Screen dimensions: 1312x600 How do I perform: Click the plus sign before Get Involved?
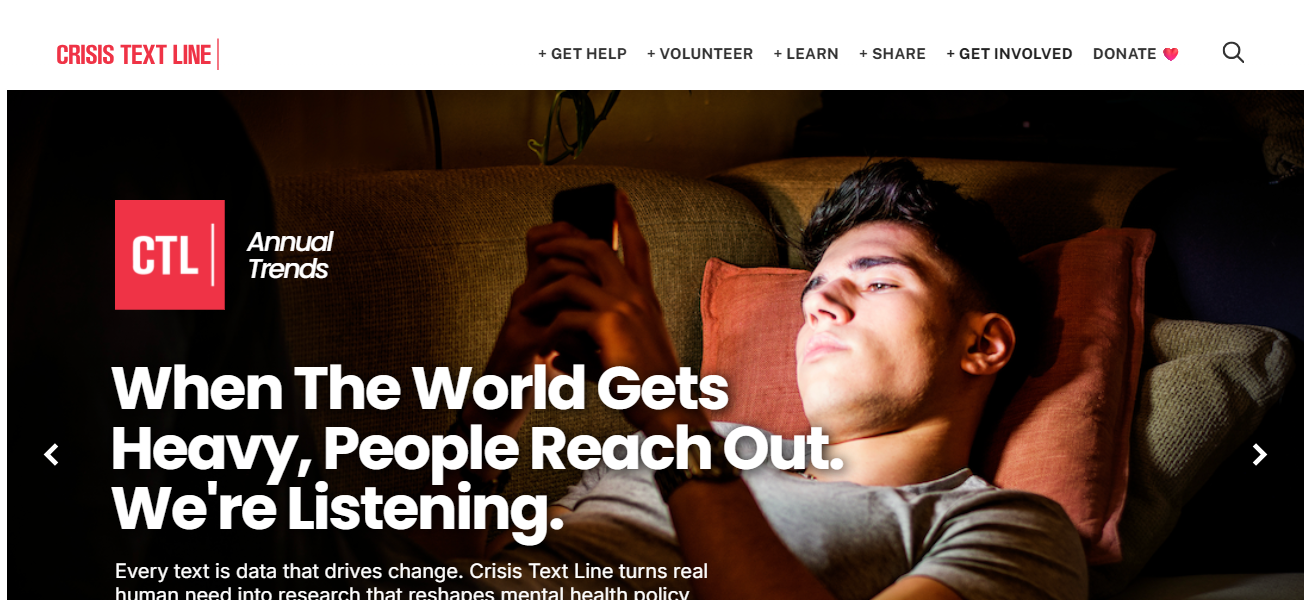[x=950, y=54]
